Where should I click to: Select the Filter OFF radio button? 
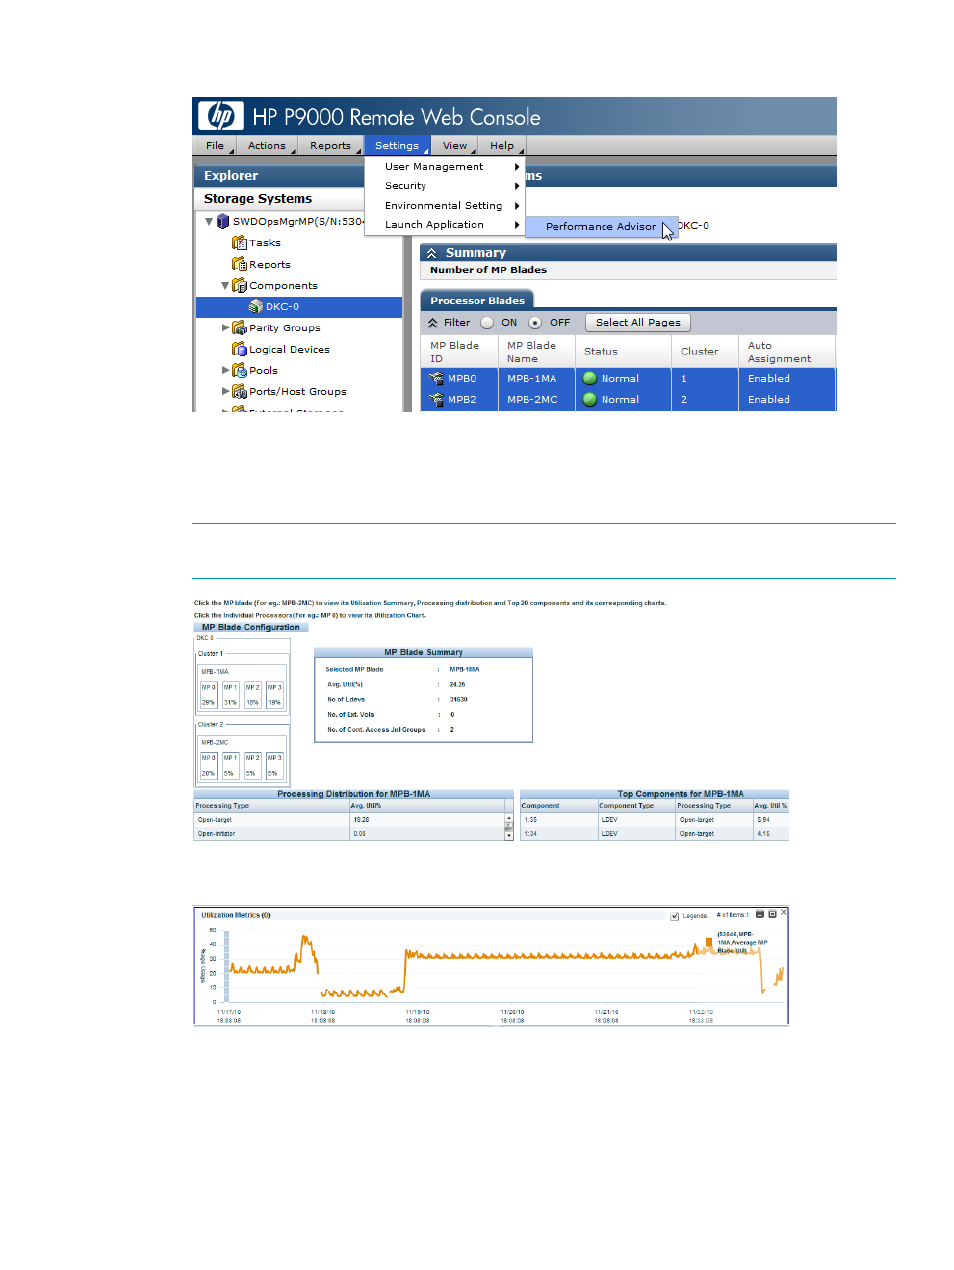coord(535,323)
